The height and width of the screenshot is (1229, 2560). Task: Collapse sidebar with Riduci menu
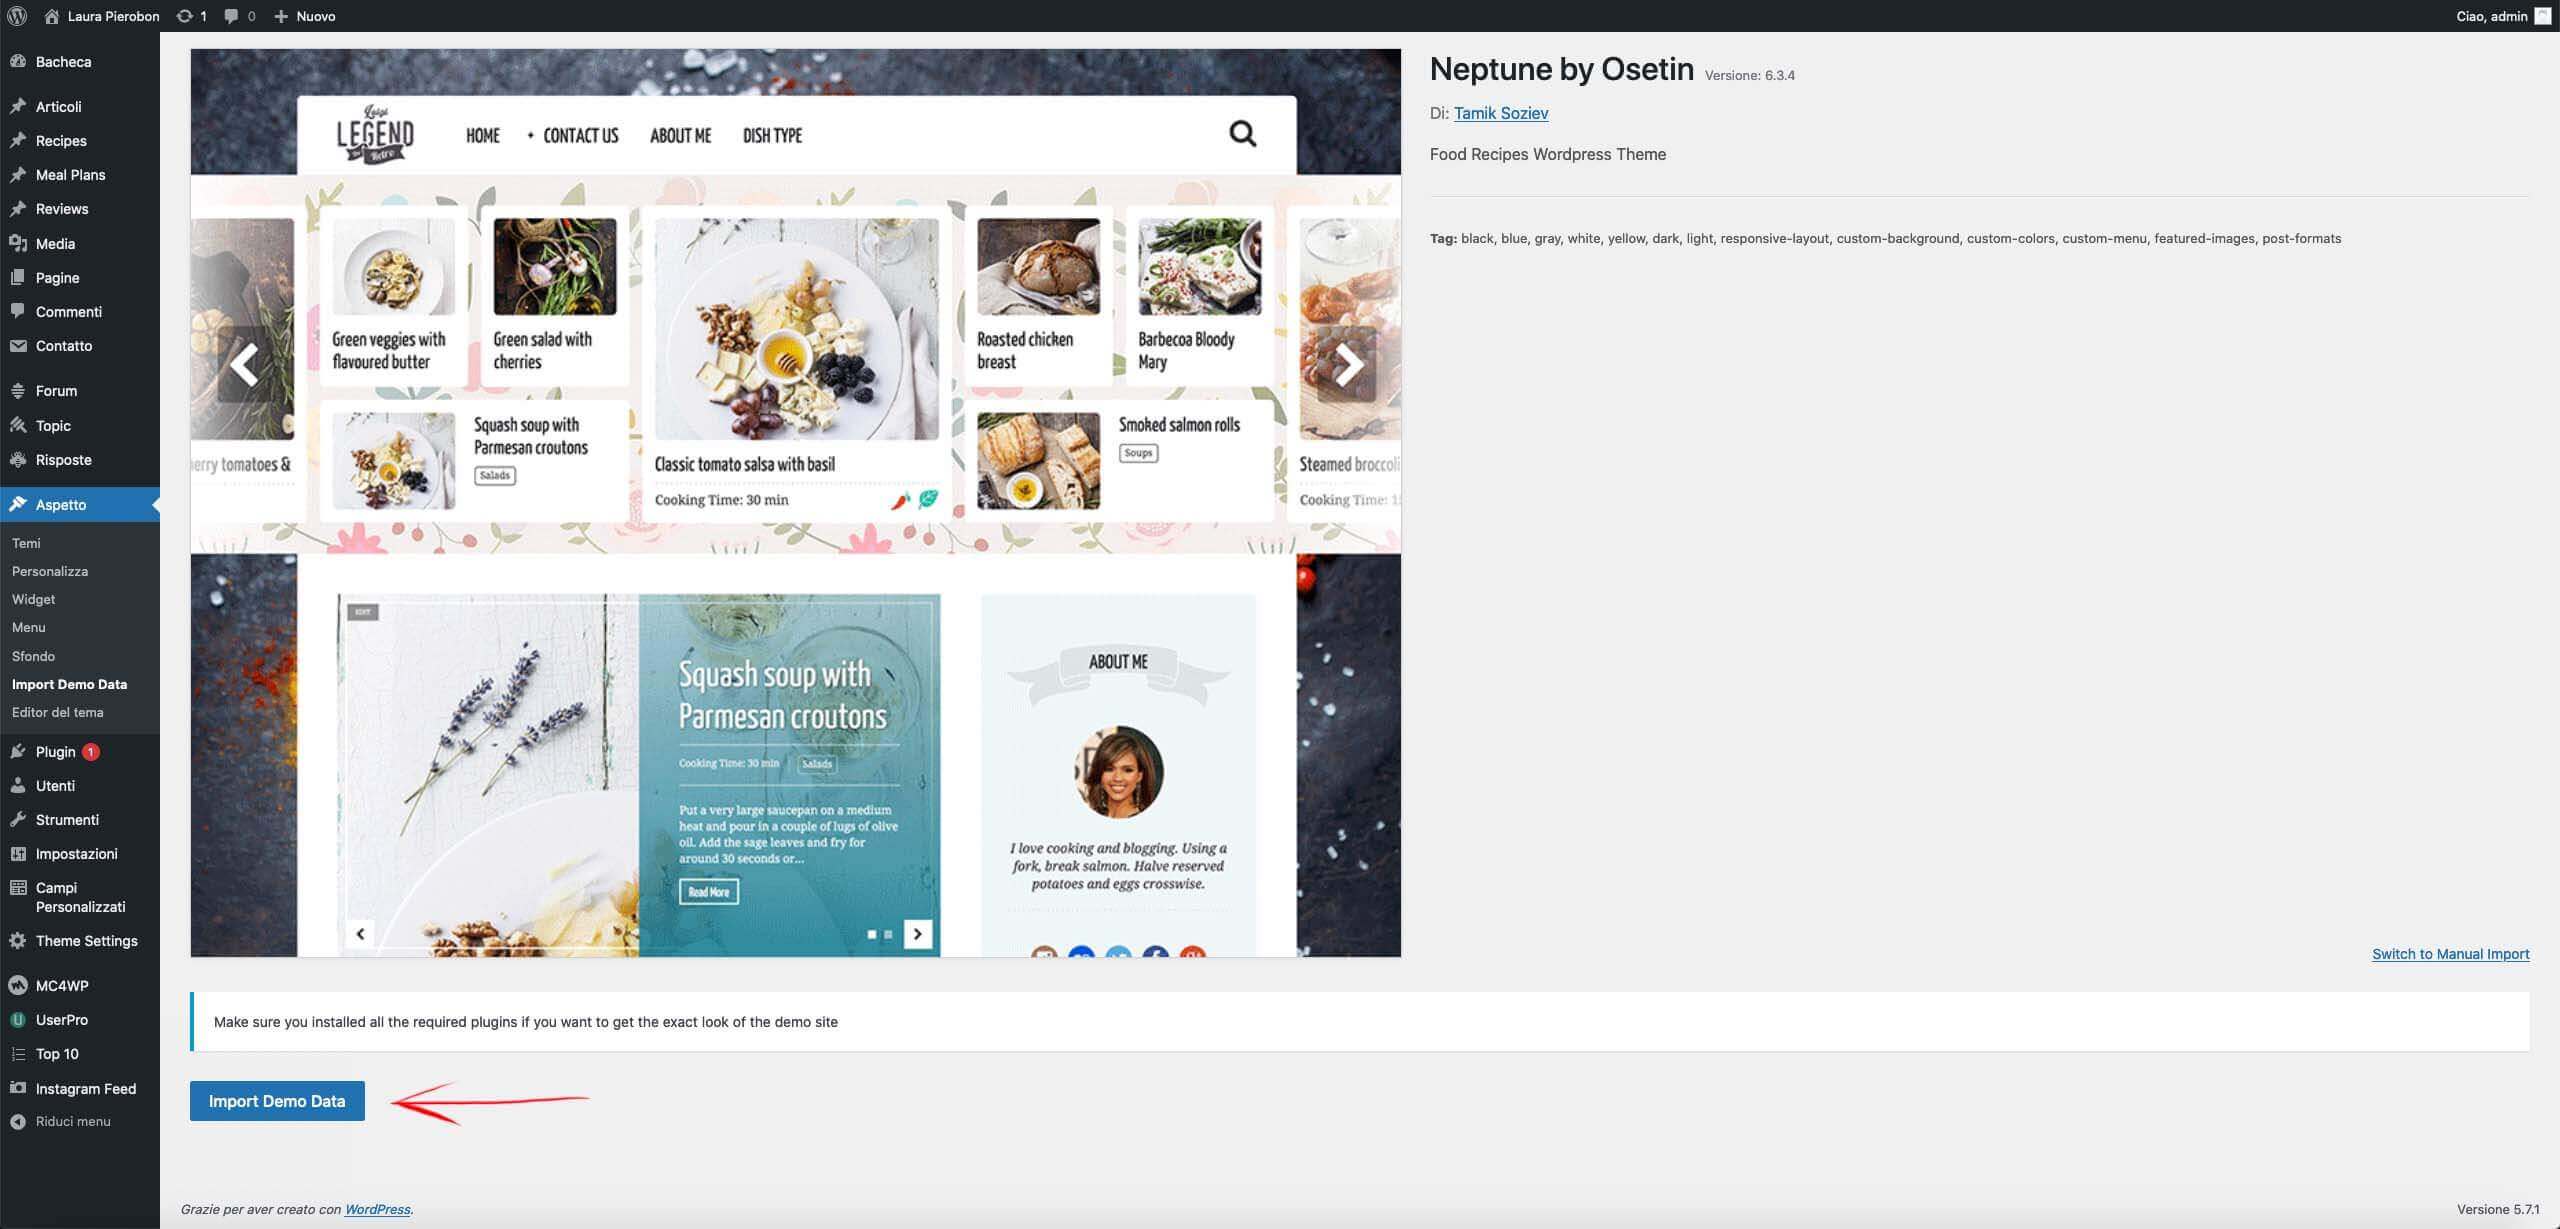coord(72,1122)
